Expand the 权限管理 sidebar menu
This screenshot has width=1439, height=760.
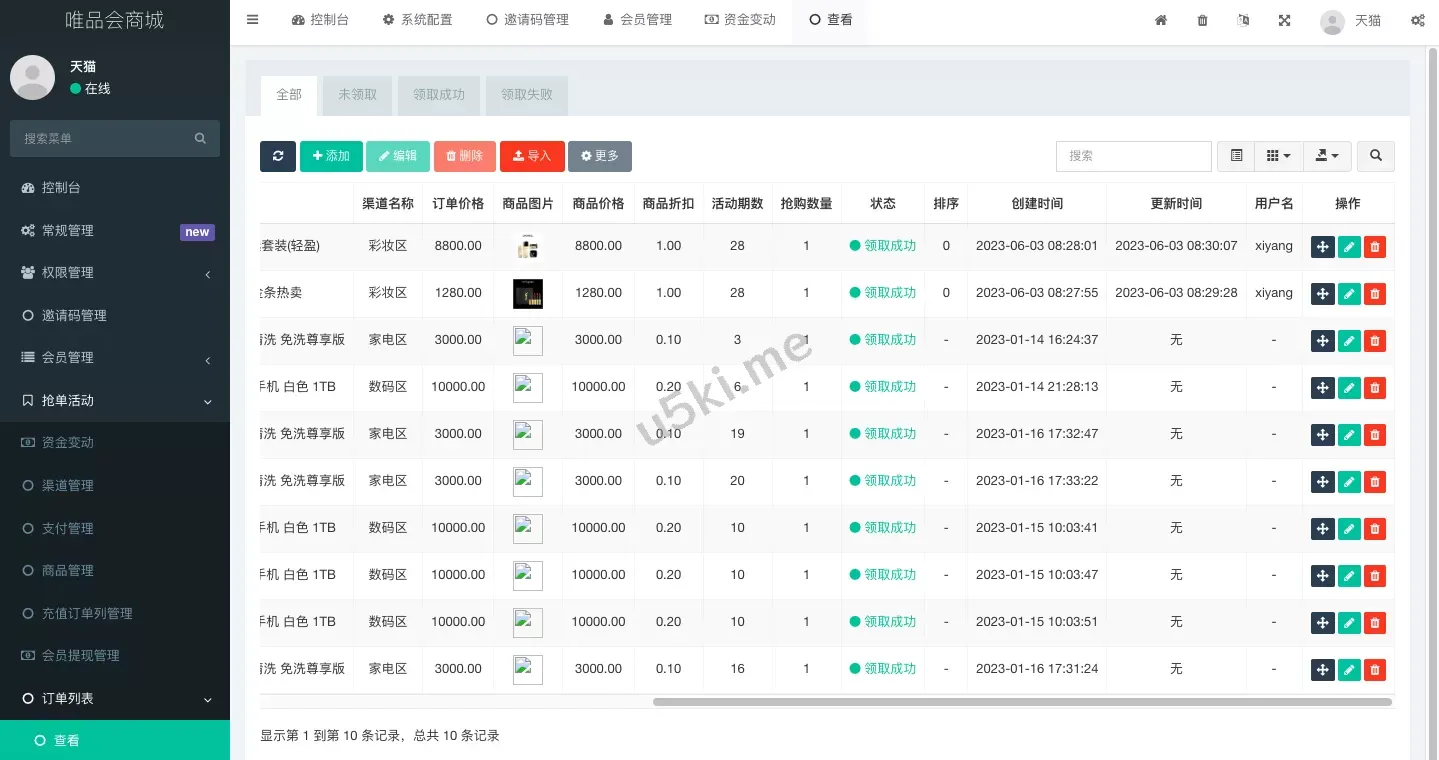pos(114,273)
